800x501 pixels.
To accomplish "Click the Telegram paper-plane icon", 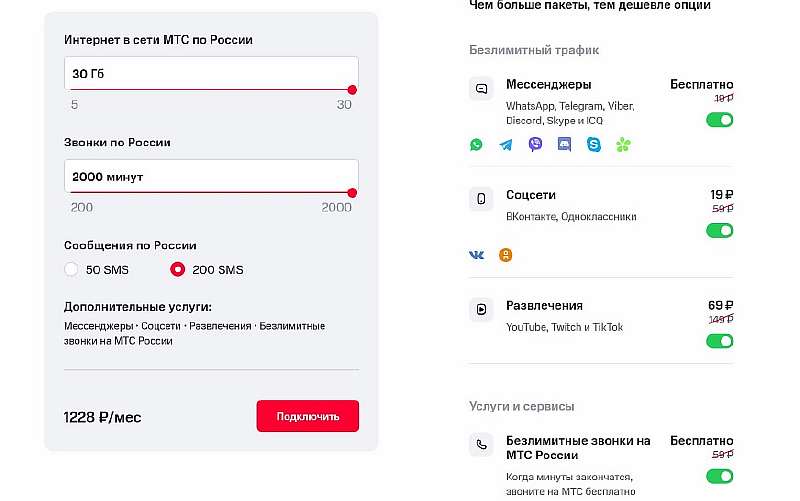I will pos(506,145).
